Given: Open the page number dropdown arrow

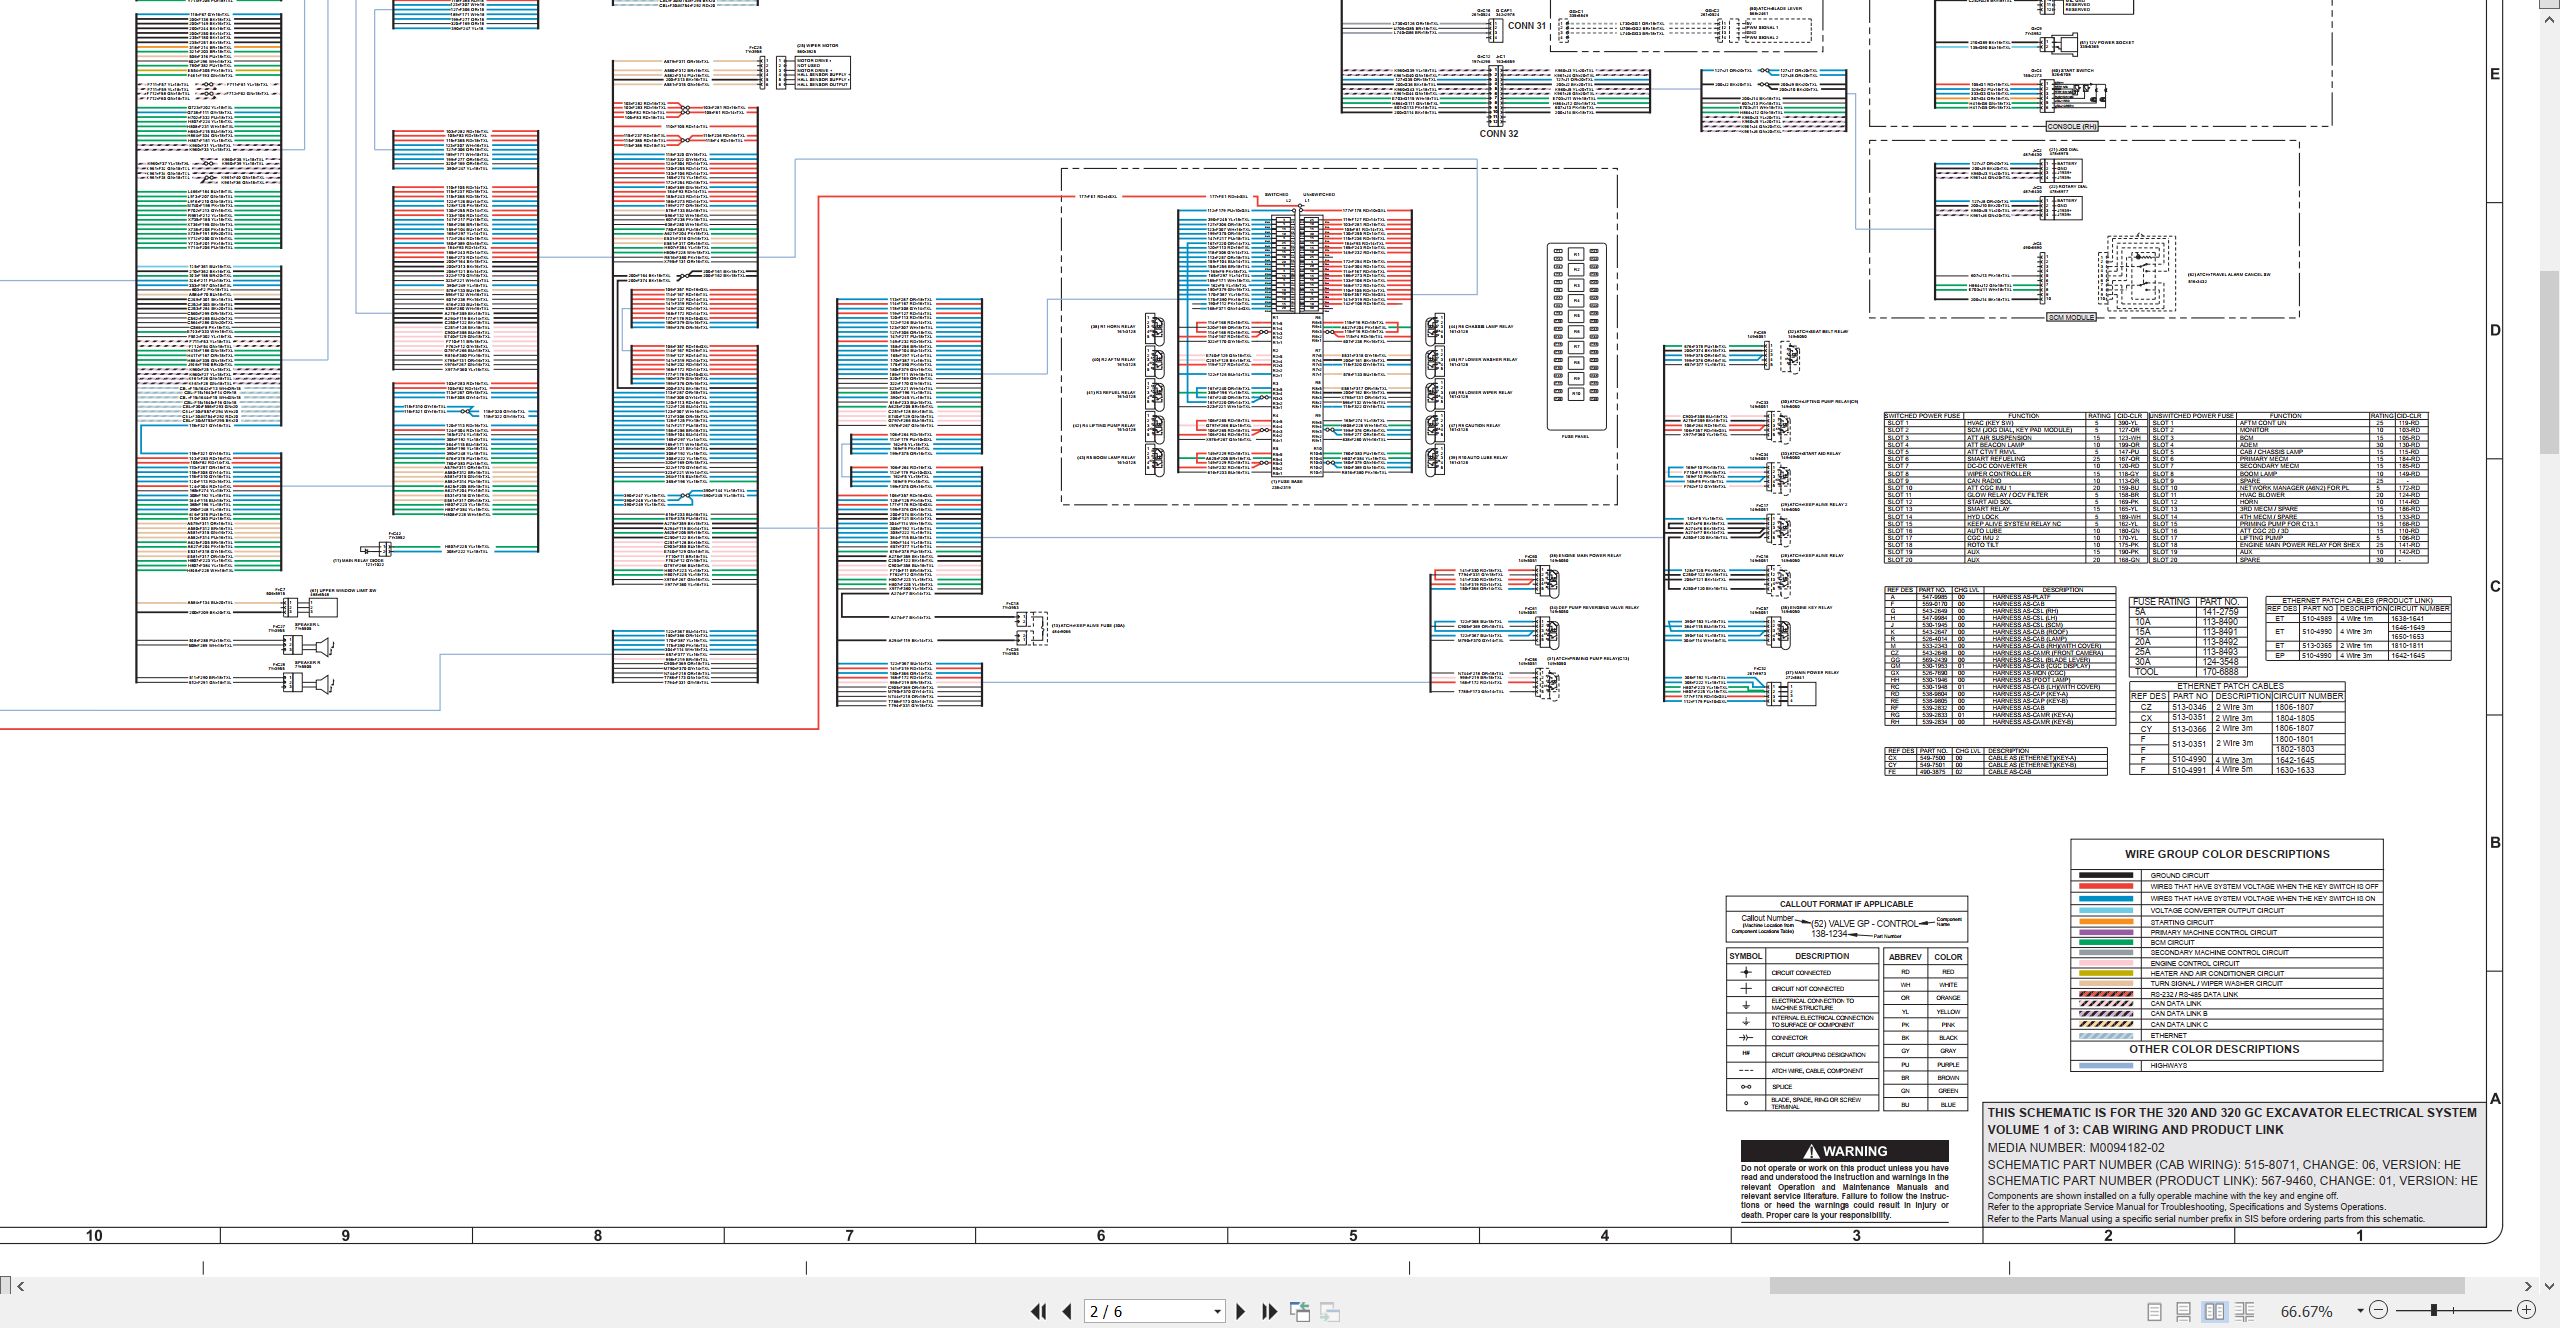Looking at the screenshot, I should pos(1217,1312).
